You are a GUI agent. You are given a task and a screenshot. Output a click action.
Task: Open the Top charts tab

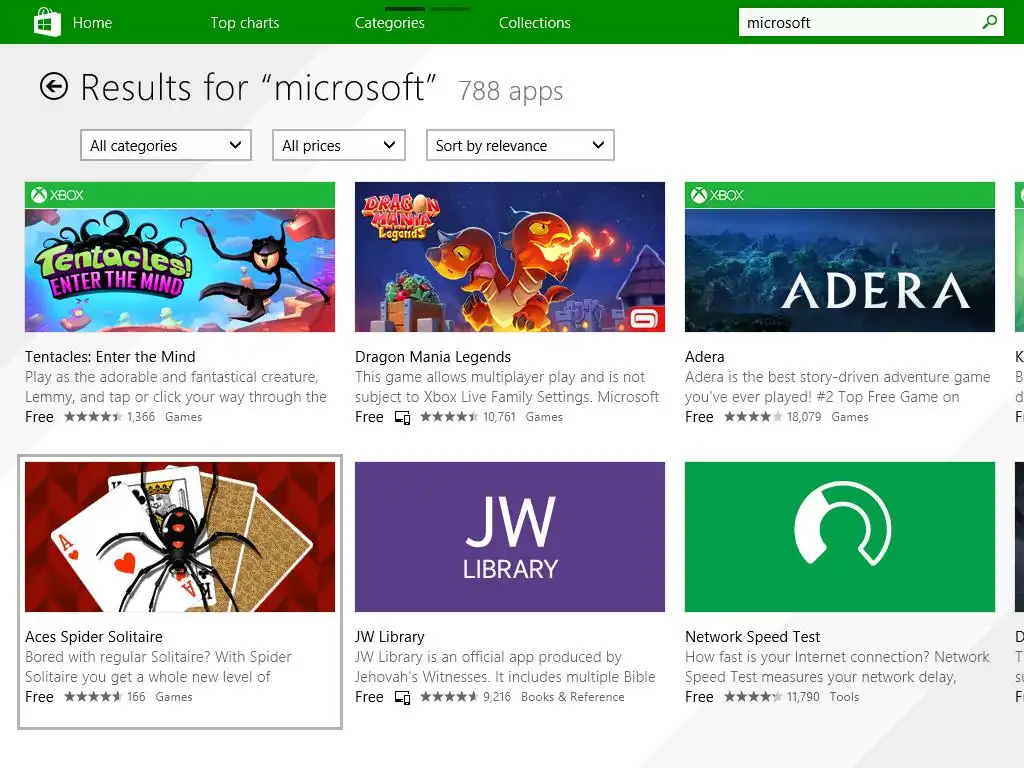(245, 22)
